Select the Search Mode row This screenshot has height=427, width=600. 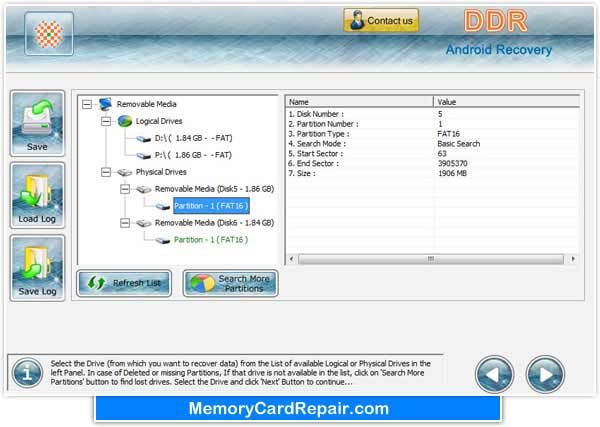pos(432,144)
